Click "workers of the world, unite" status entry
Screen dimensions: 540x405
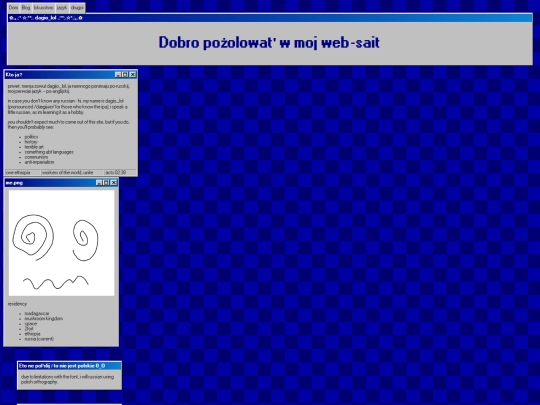[72, 172]
